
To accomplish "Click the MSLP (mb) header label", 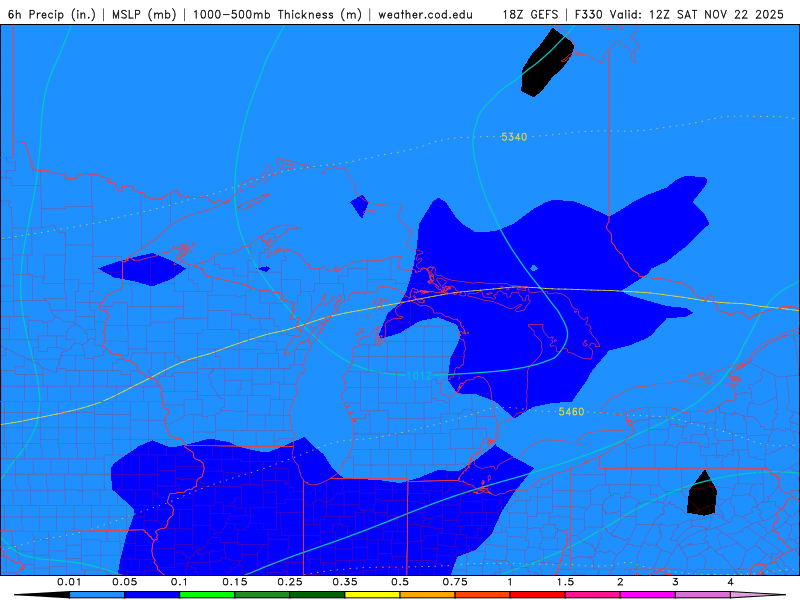I will (144, 14).
